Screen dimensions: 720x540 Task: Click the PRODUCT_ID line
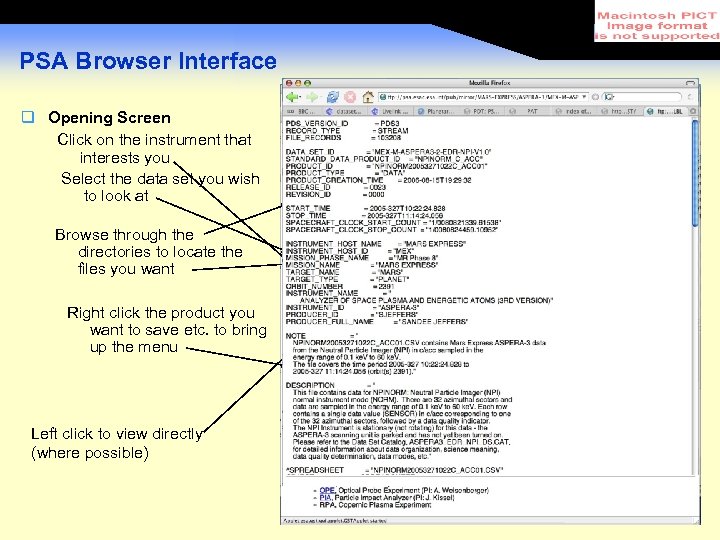pyautogui.click(x=386, y=166)
